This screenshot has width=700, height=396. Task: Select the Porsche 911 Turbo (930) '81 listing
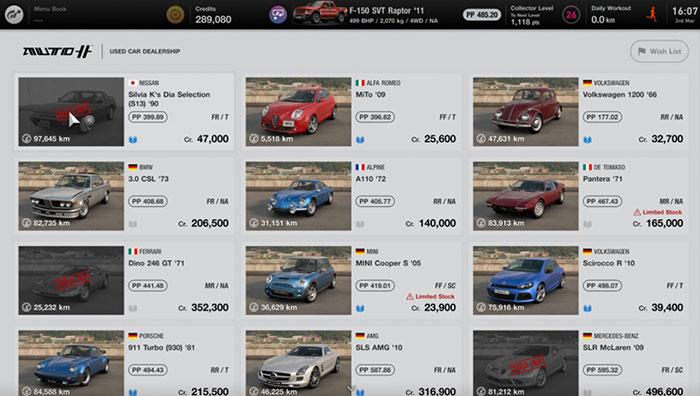coord(124,362)
